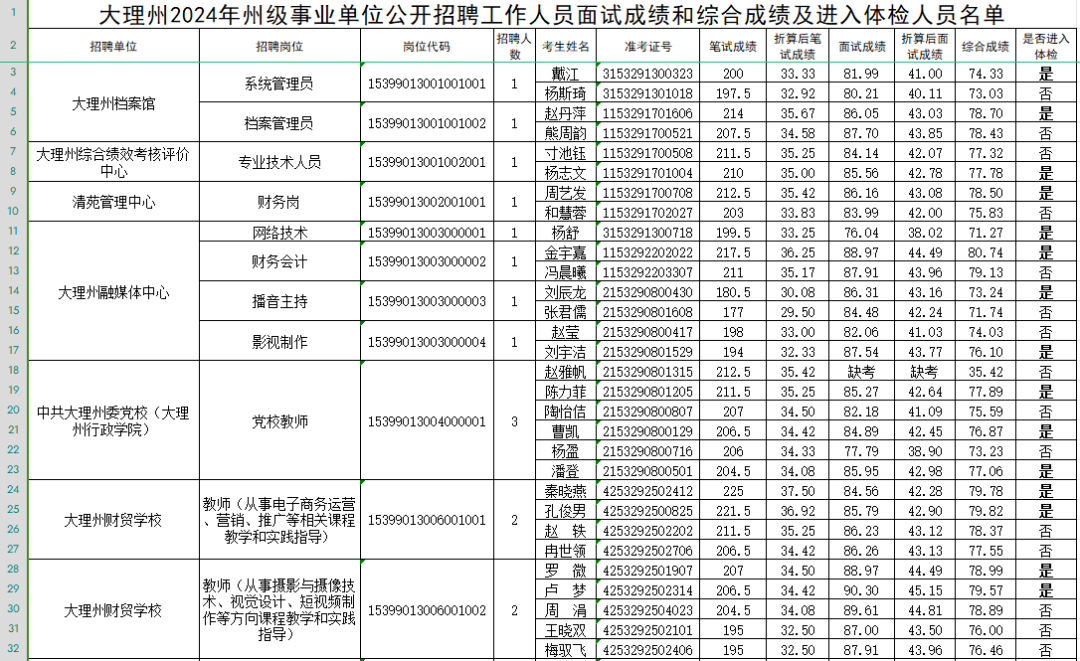Select candidate name 周艺发
This screenshot has height=661, width=1080.
click(x=565, y=193)
